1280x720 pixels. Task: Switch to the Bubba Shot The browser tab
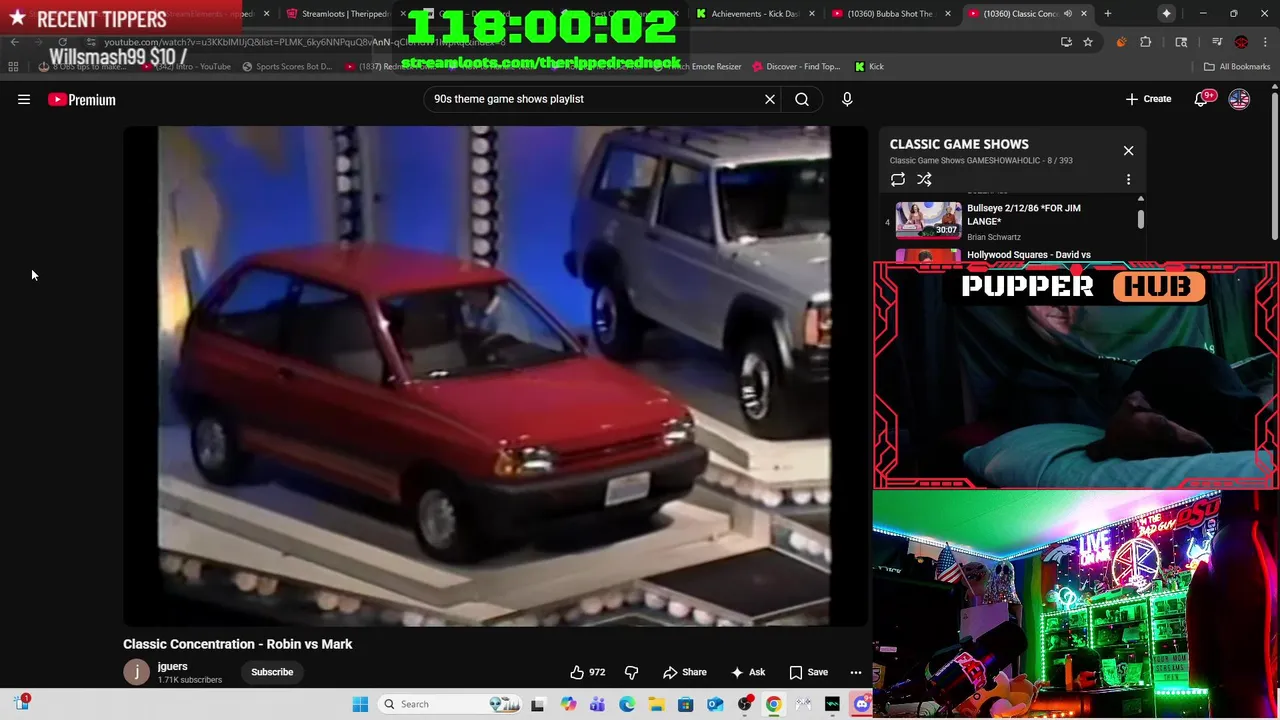pos(890,14)
